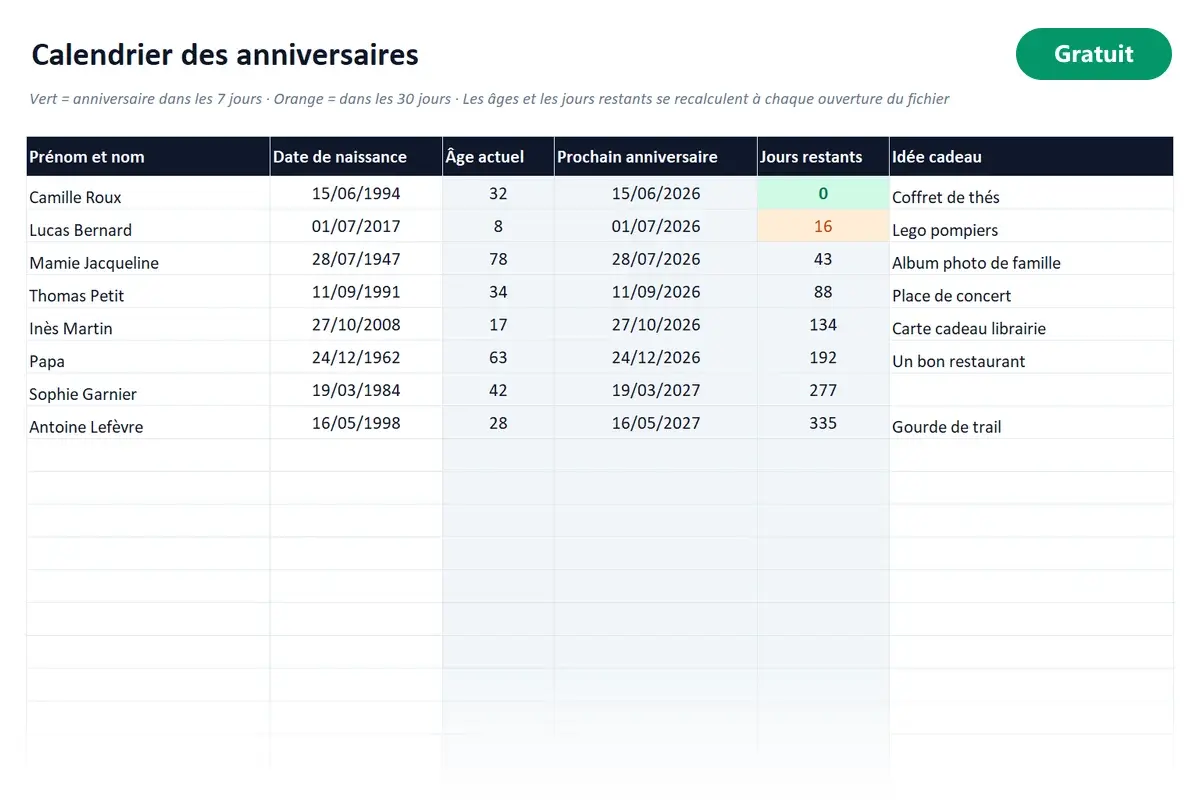This screenshot has width=1200, height=800.
Task: Click the name cell Thomas Petit
Action: [148, 292]
